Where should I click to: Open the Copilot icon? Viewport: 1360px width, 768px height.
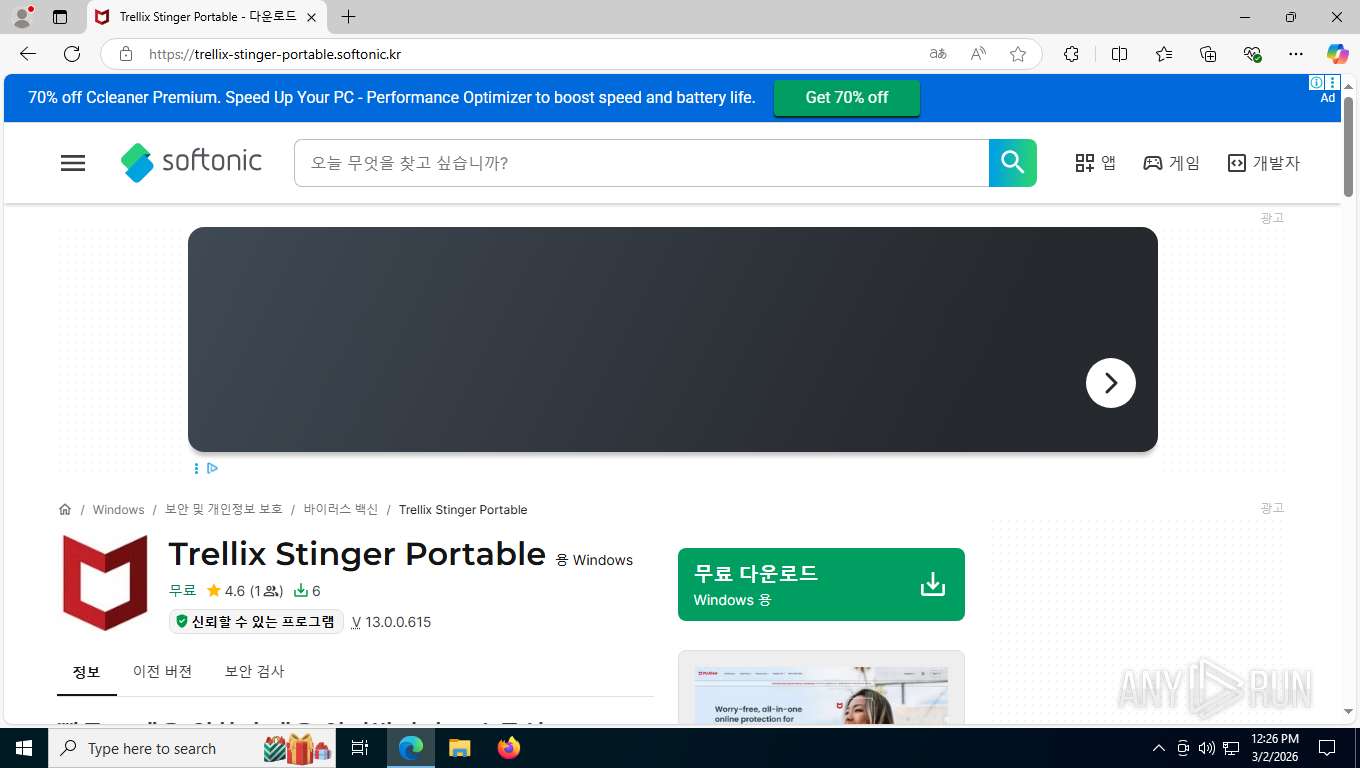click(x=1338, y=54)
